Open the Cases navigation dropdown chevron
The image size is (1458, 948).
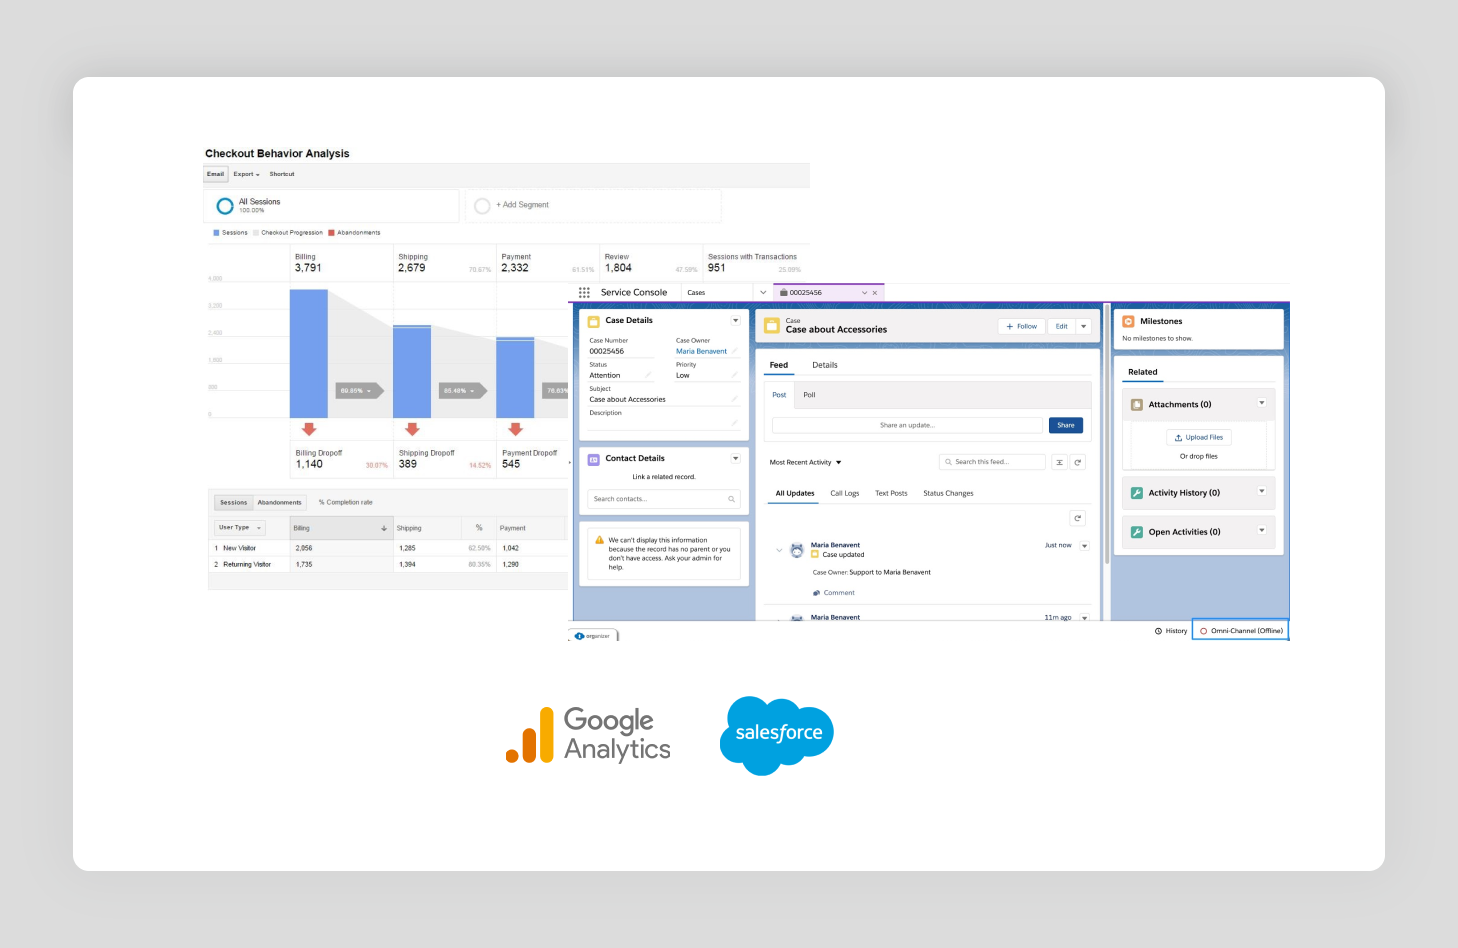(x=763, y=293)
